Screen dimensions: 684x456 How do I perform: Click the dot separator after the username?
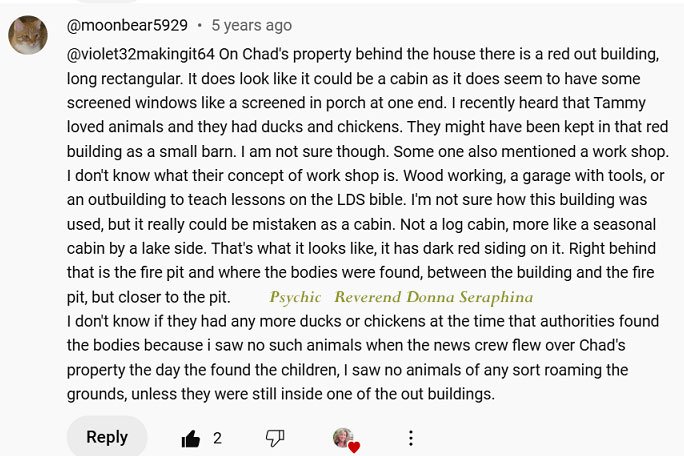tap(199, 25)
